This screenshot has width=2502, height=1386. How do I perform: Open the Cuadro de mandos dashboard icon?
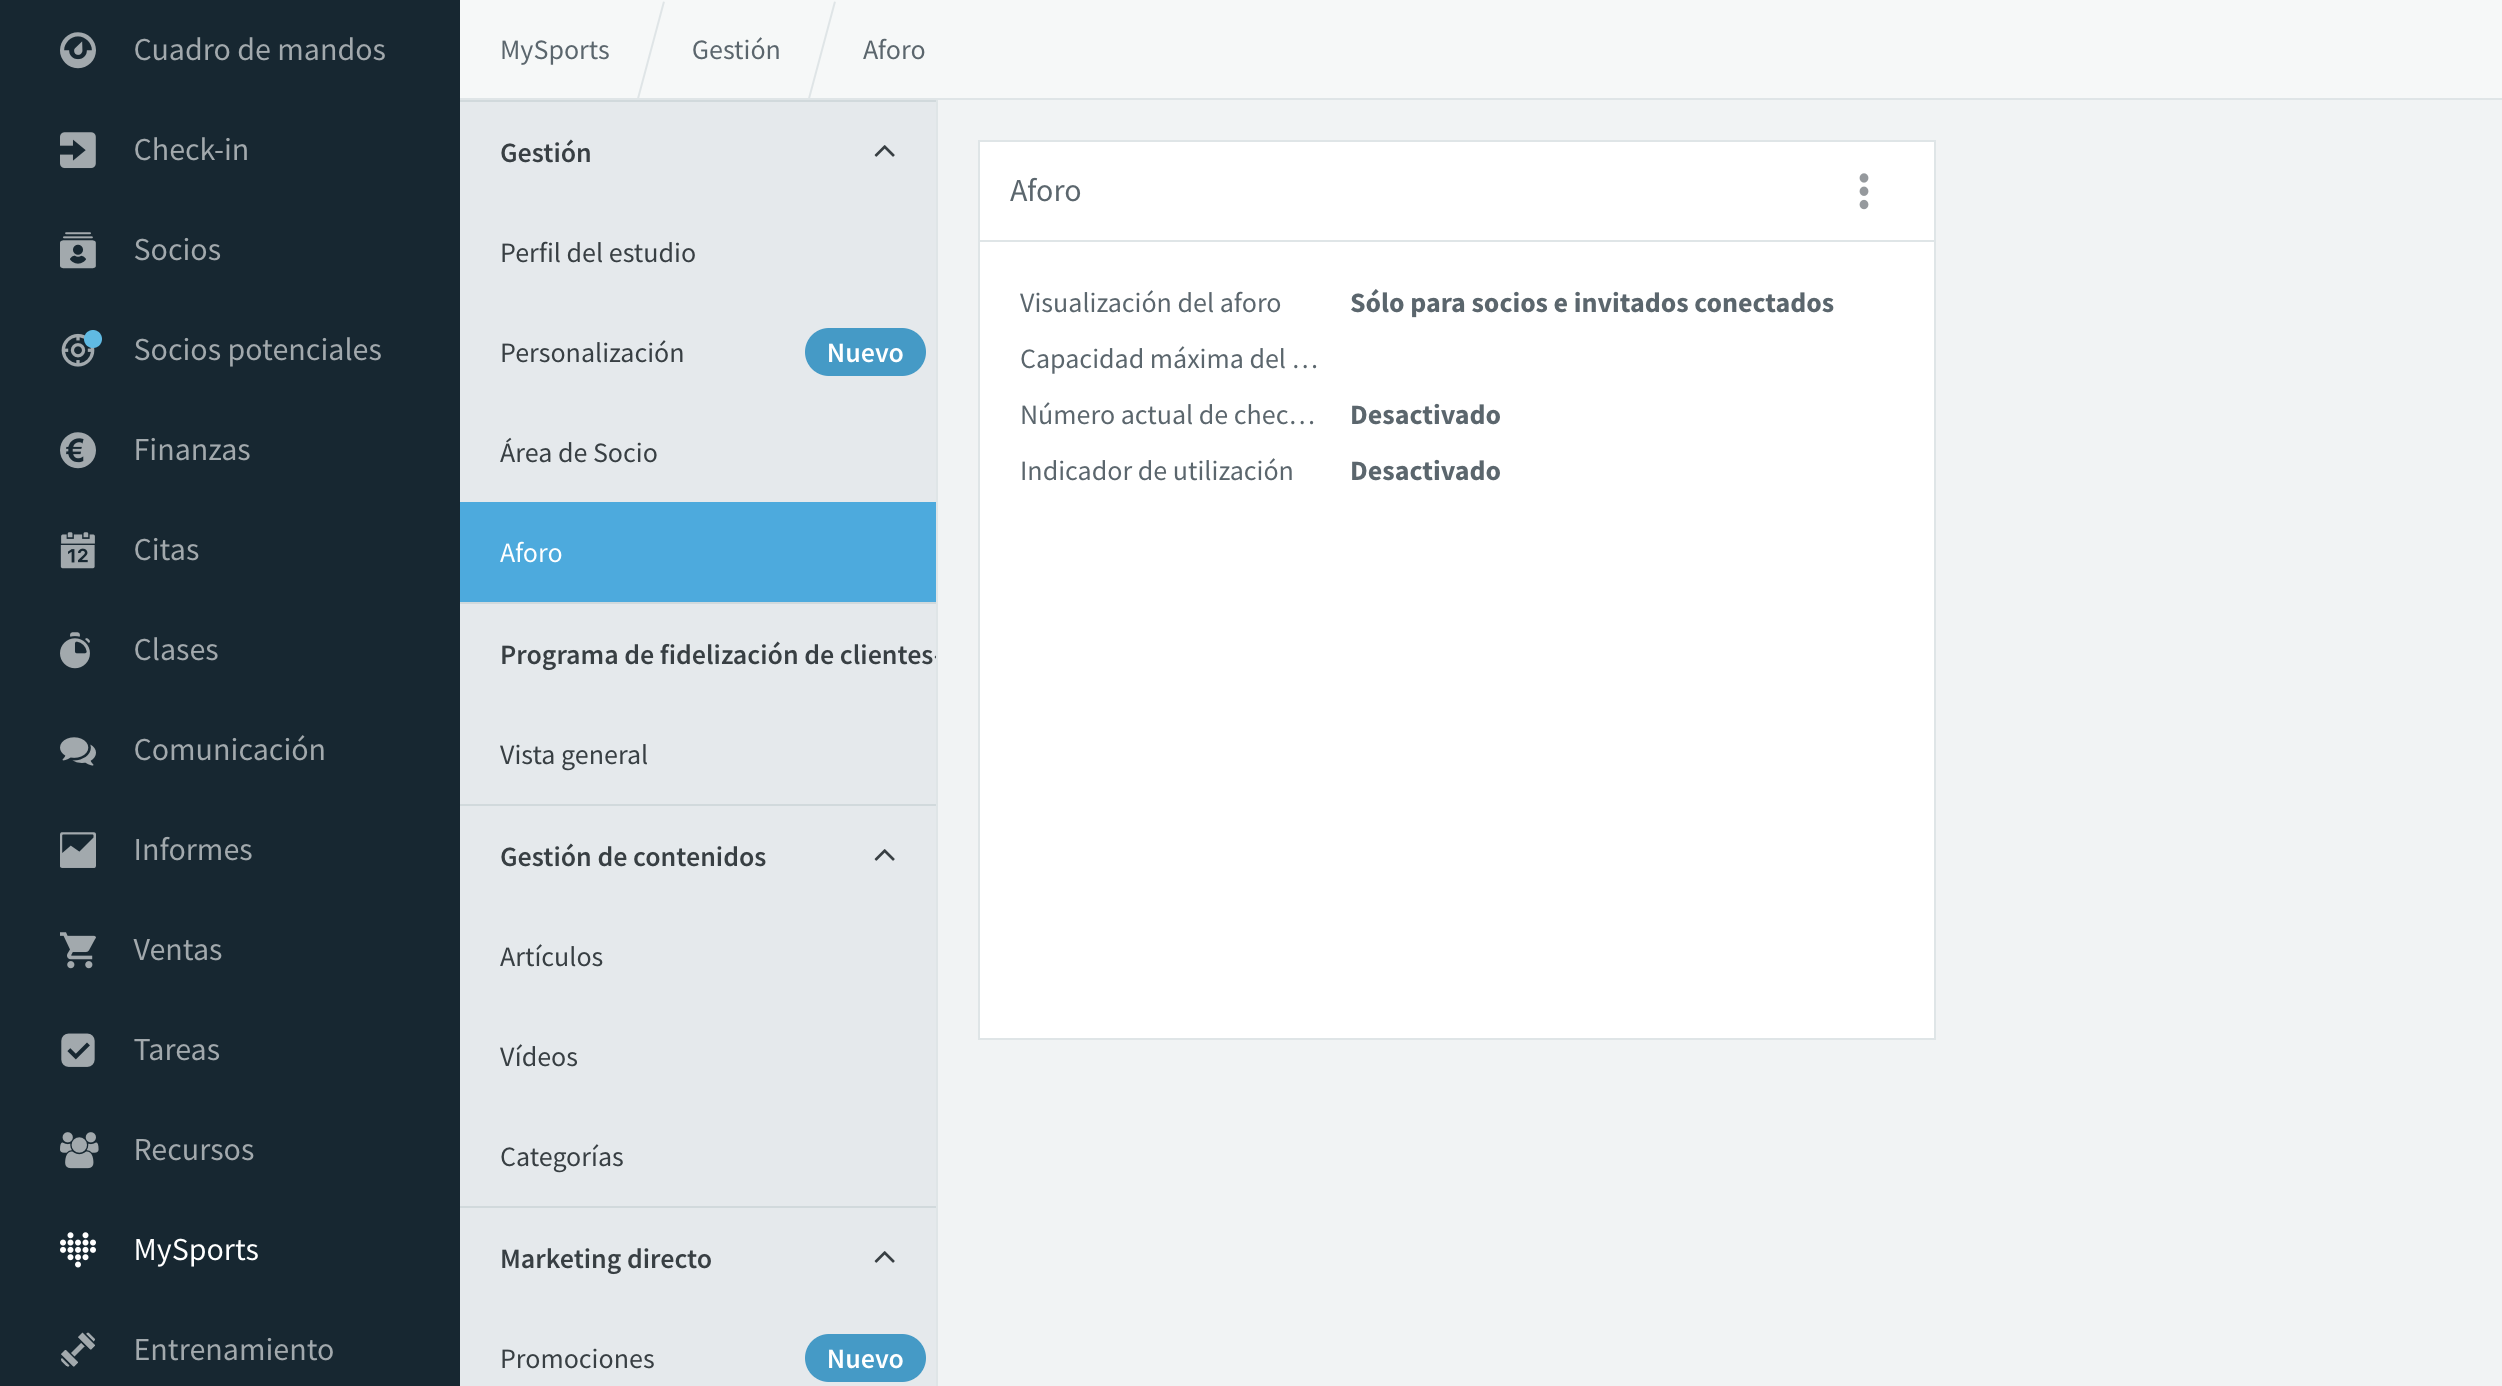click(78, 50)
